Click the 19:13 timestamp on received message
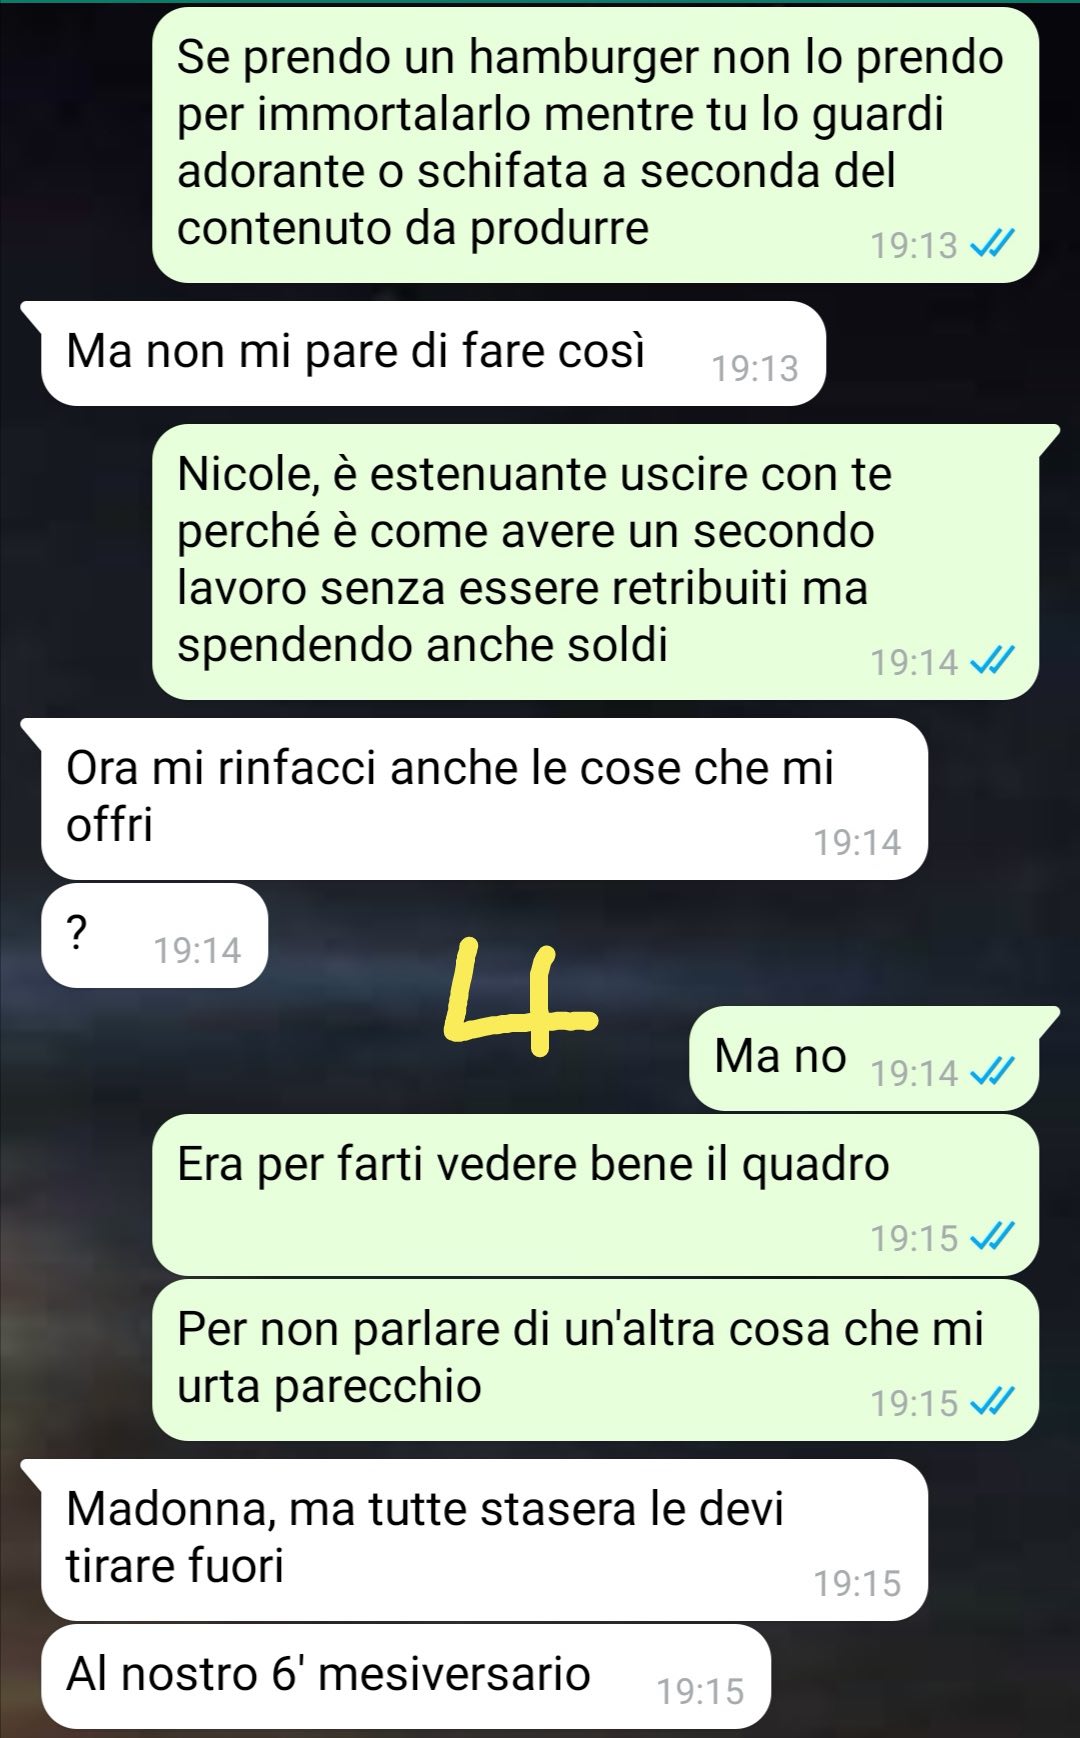The width and height of the screenshot is (1080, 1738). pos(755,368)
